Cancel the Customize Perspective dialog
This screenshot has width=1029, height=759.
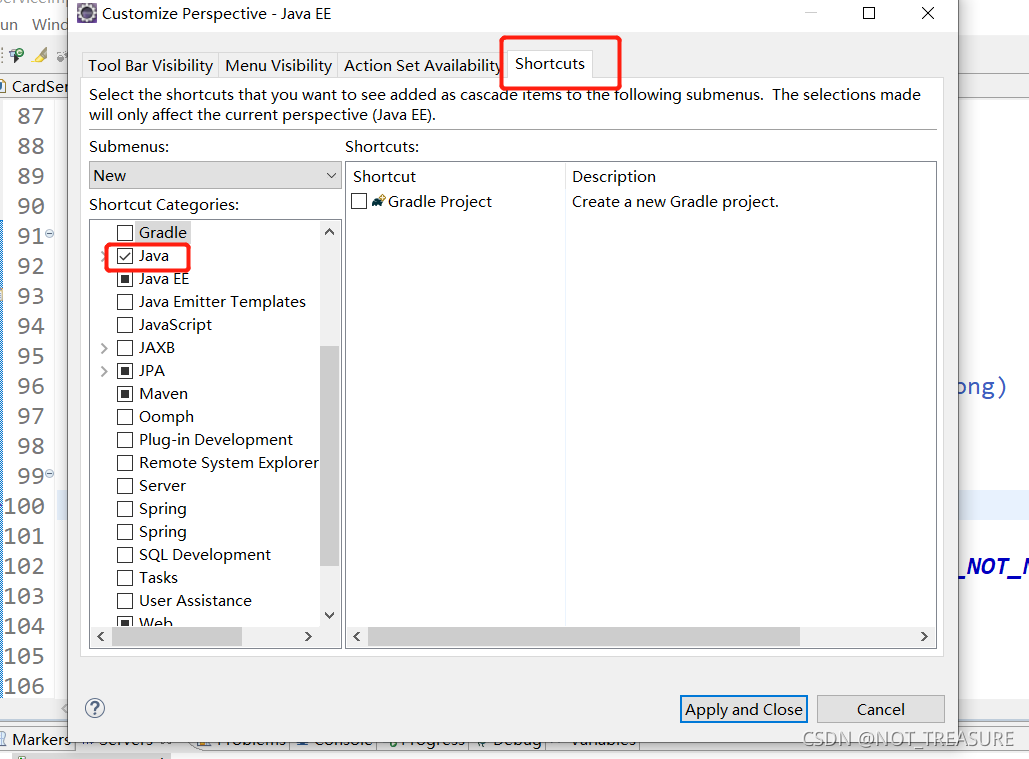[x=880, y=708]
